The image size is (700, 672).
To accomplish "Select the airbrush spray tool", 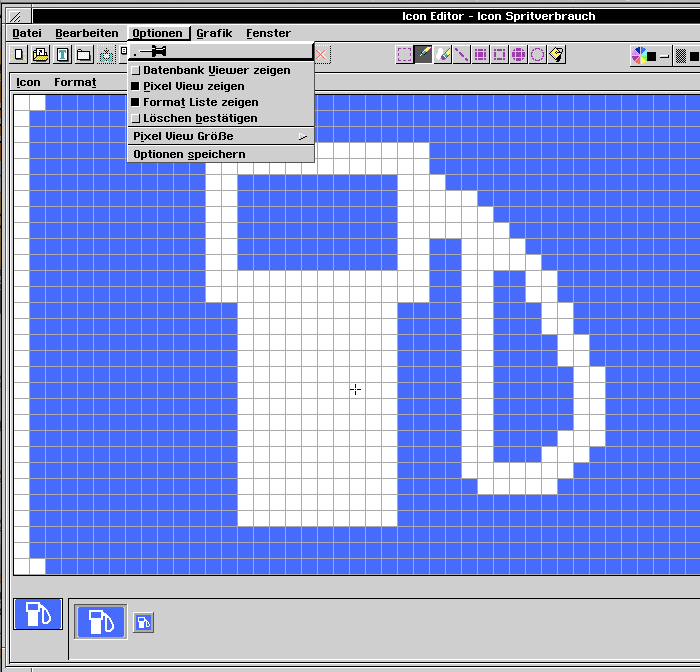I will coord(443,55).
